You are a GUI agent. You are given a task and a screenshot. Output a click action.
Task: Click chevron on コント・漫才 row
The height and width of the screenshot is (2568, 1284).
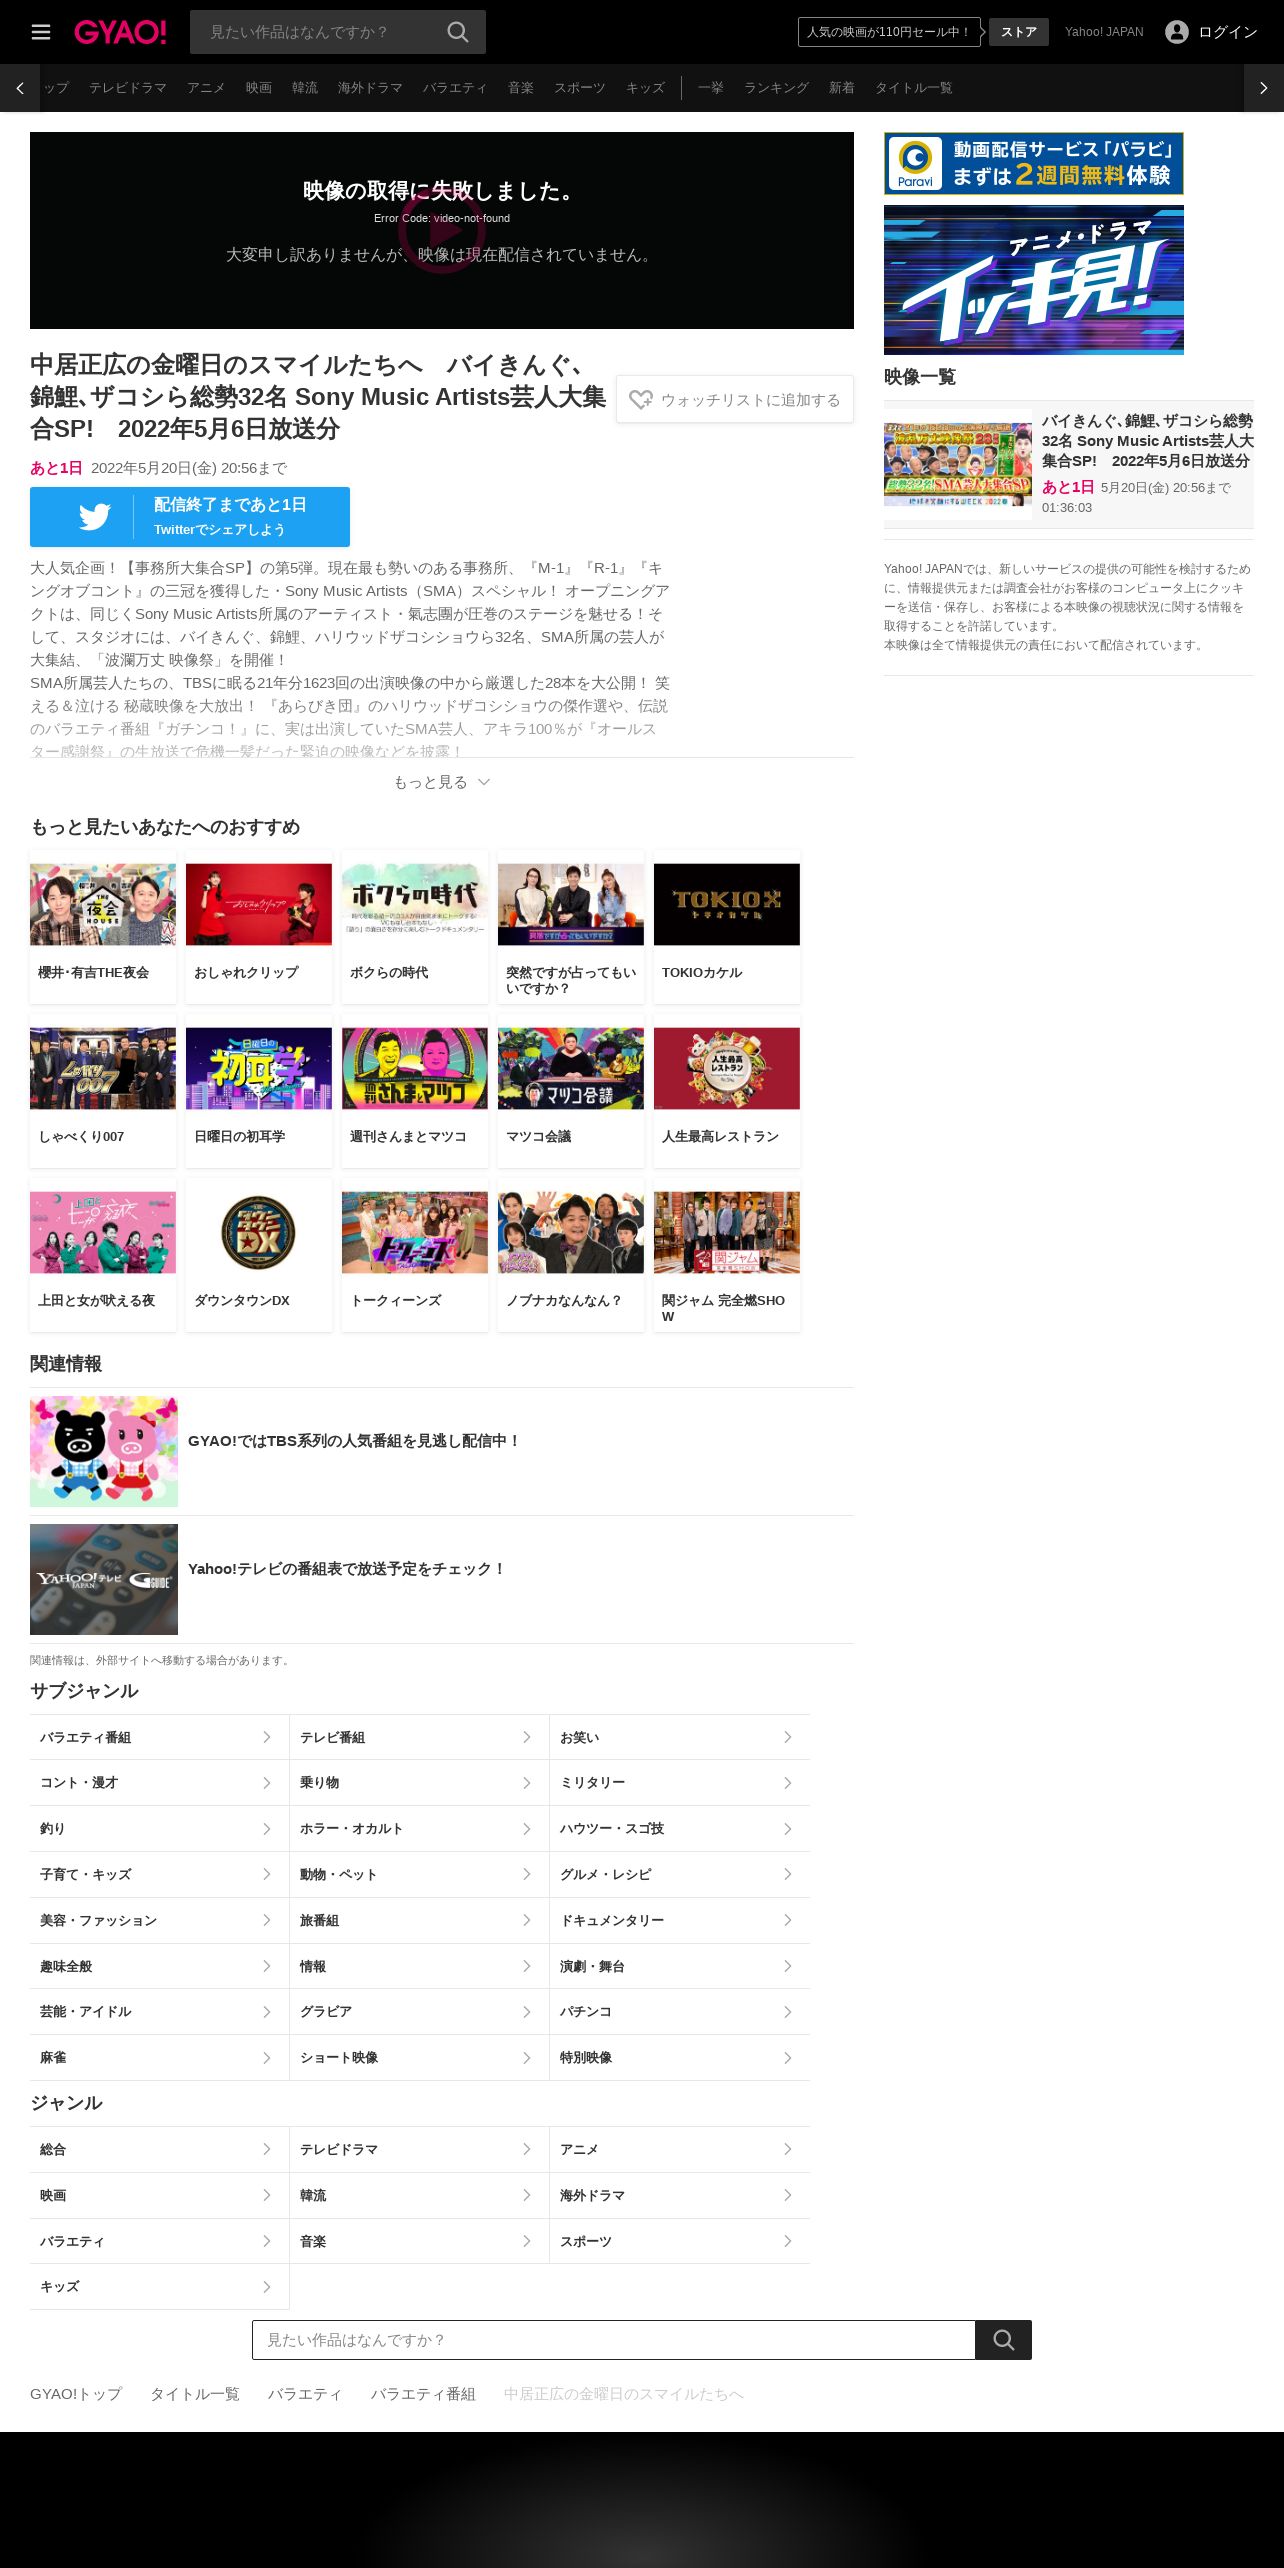coord(267,1783)
